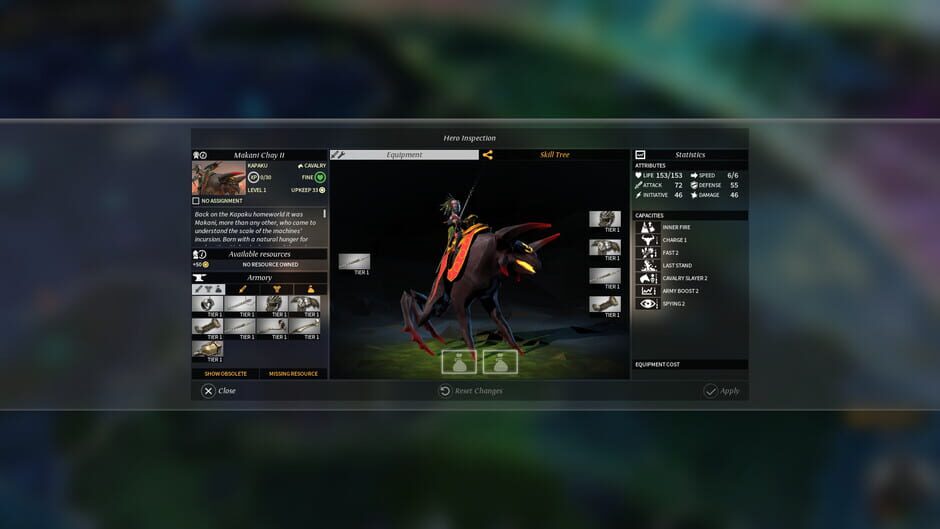Screen dimensions: 940x529
Task: Toggle the Missing Resource filter
Action: coord(293,374)
